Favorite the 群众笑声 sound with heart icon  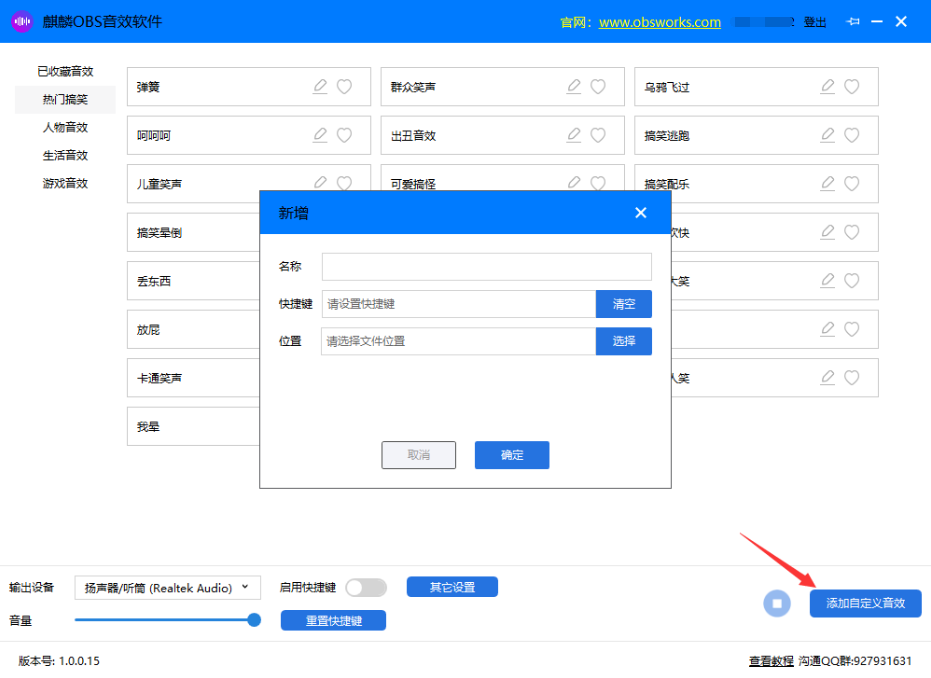pyautogui.click(x=598, y=87)
